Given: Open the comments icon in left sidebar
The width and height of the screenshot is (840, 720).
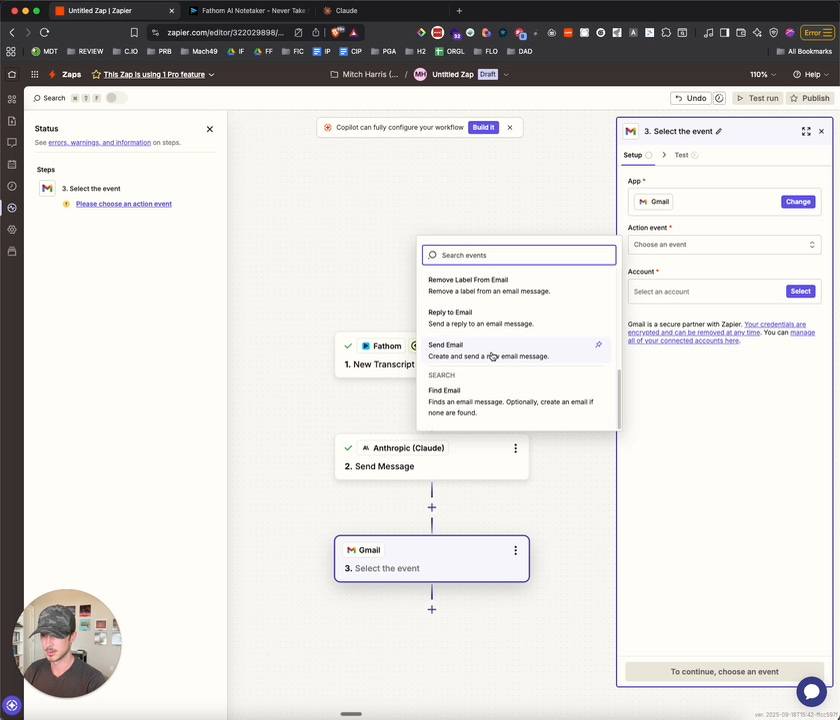Looking at the screenshot, I should click(x=12, y=142).
